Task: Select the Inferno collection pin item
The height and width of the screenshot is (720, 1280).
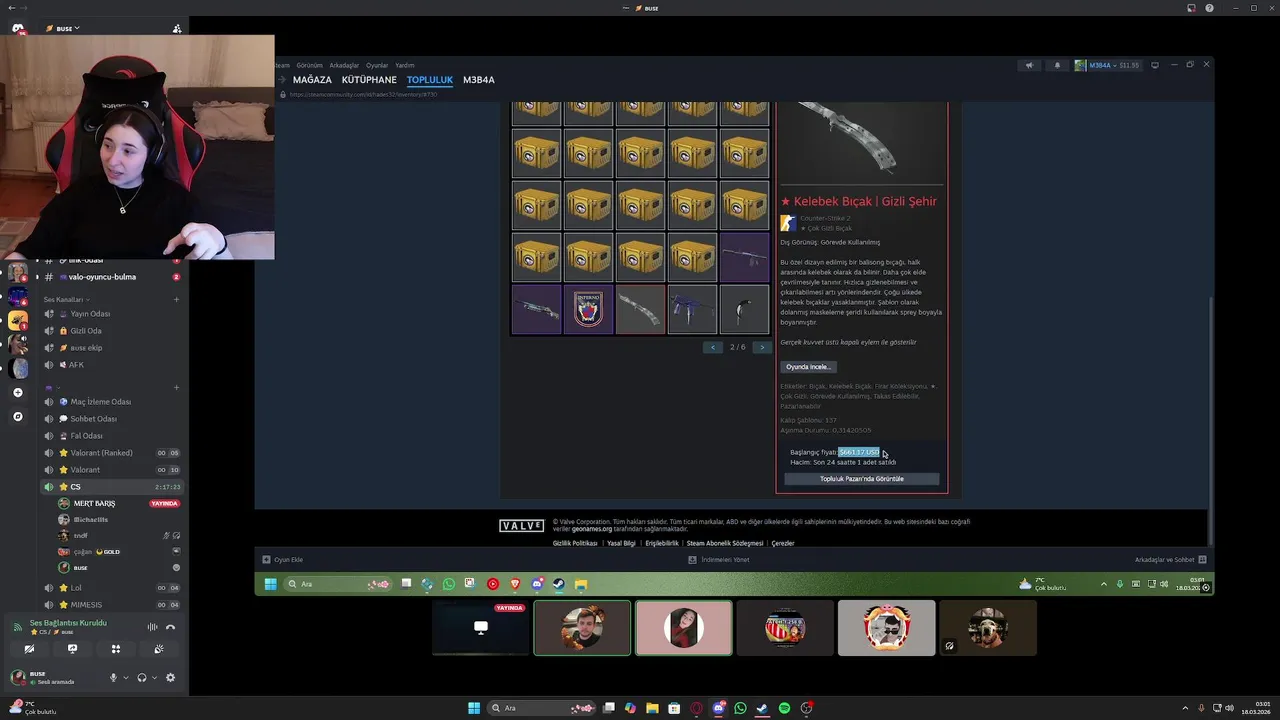Action: coord(588,309)
